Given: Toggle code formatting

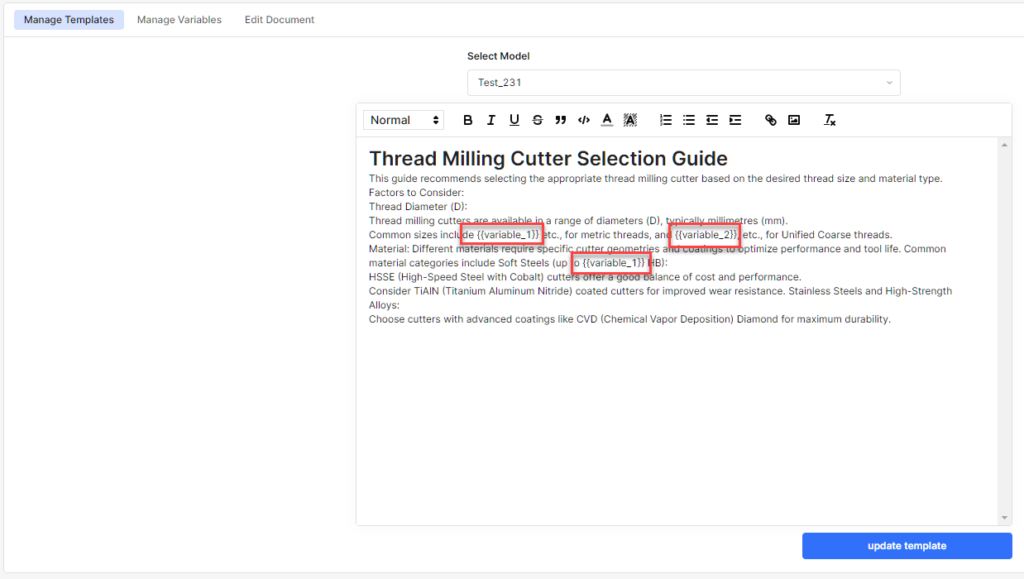Looking at the screenshot, I should click(583, 119).
